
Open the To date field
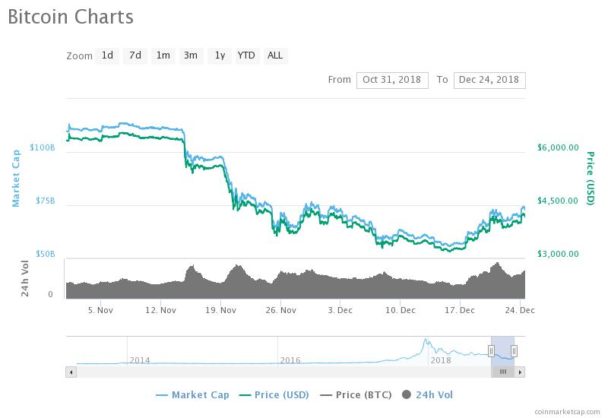[489, 80]
